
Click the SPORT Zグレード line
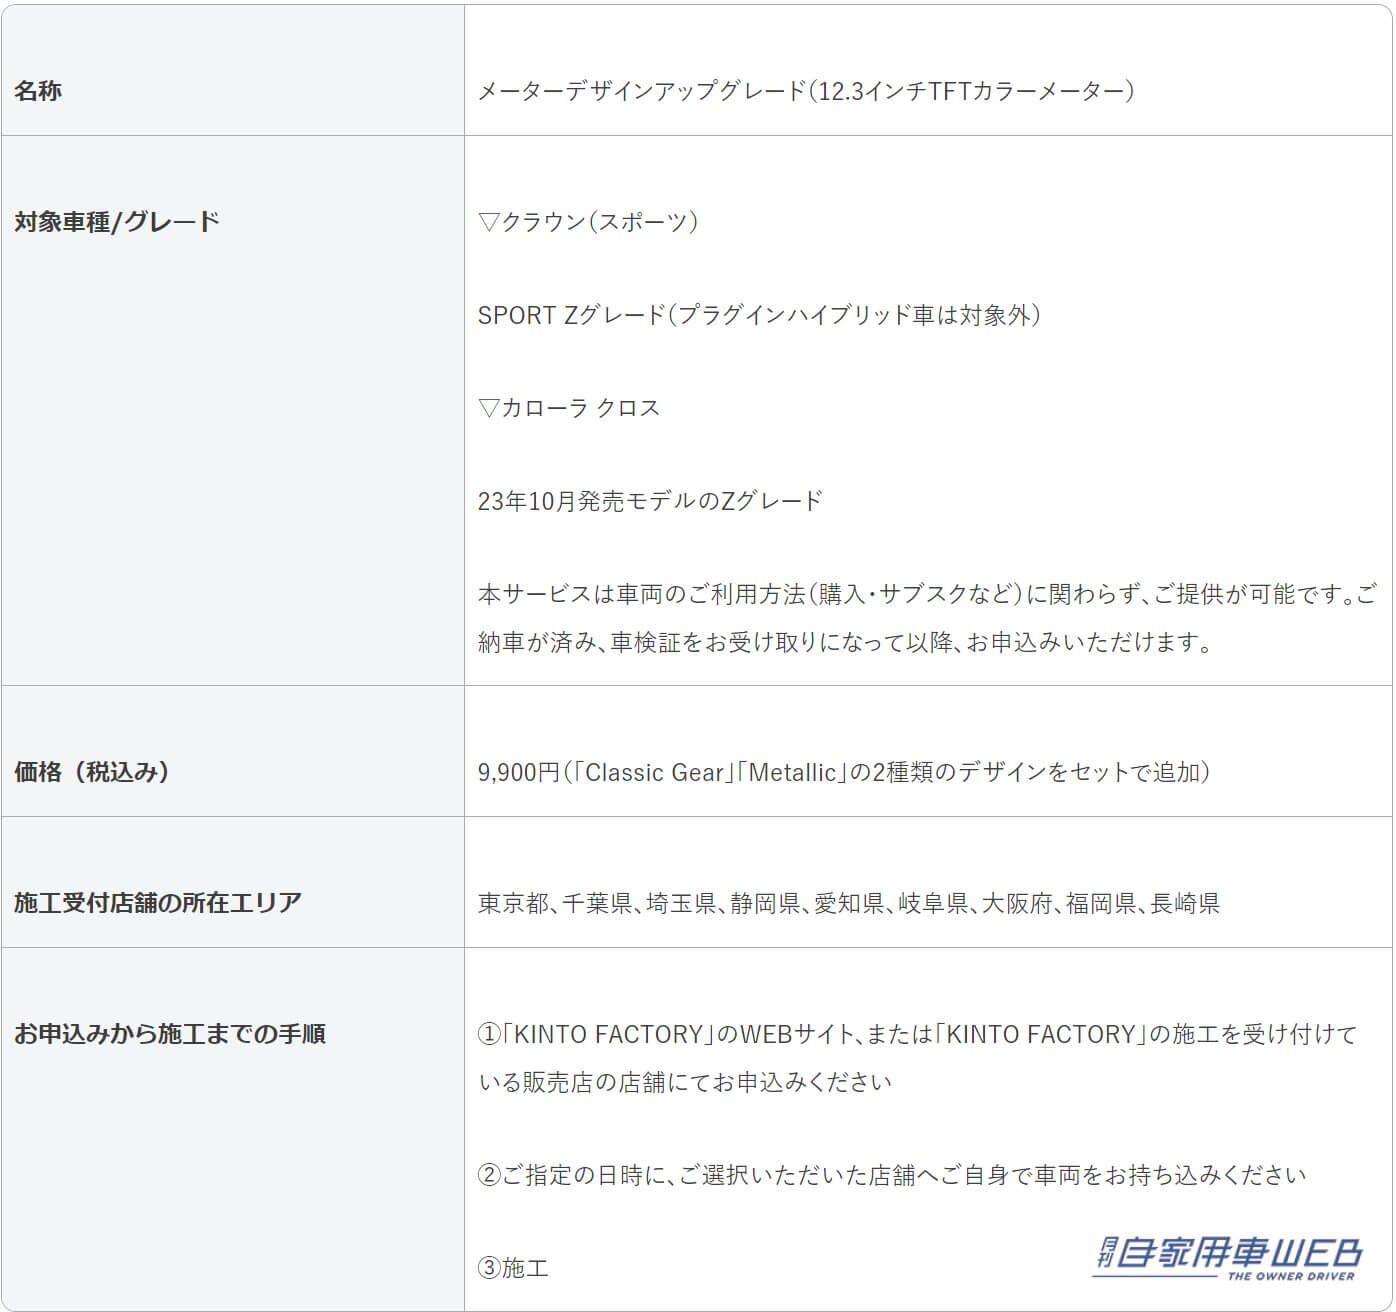coord(759,315)
